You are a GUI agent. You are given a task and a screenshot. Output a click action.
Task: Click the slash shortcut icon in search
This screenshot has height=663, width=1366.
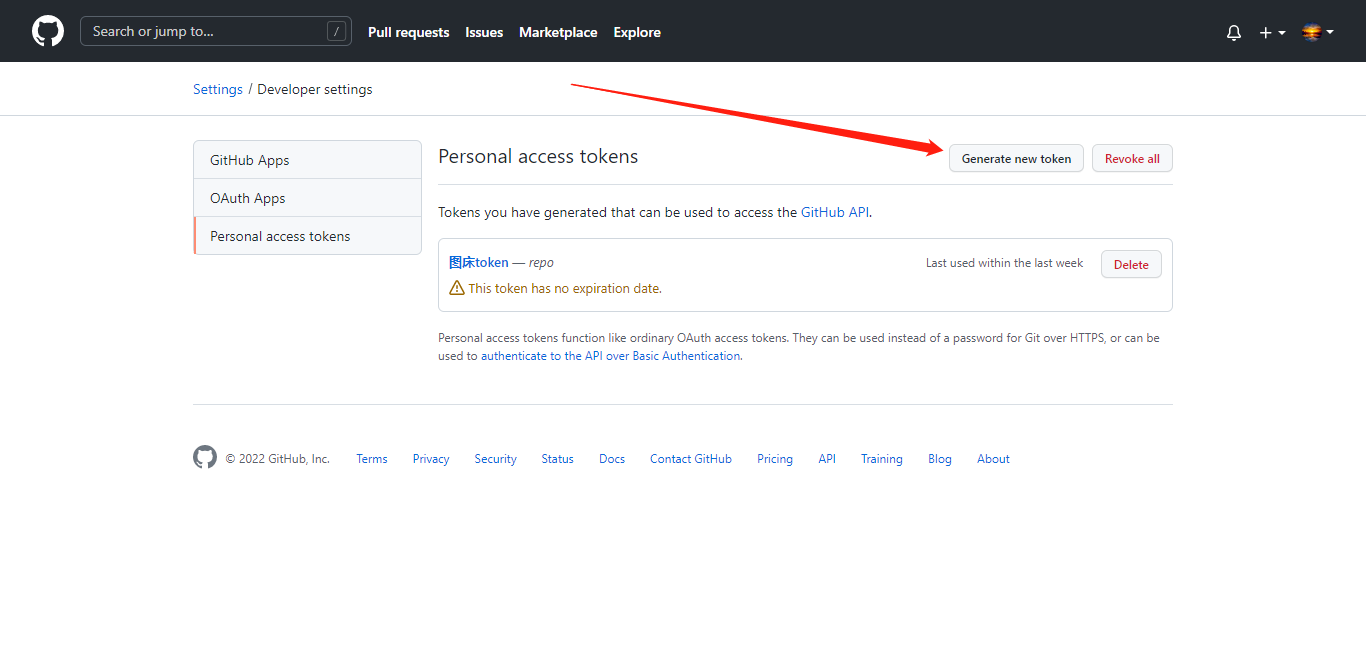337,32
